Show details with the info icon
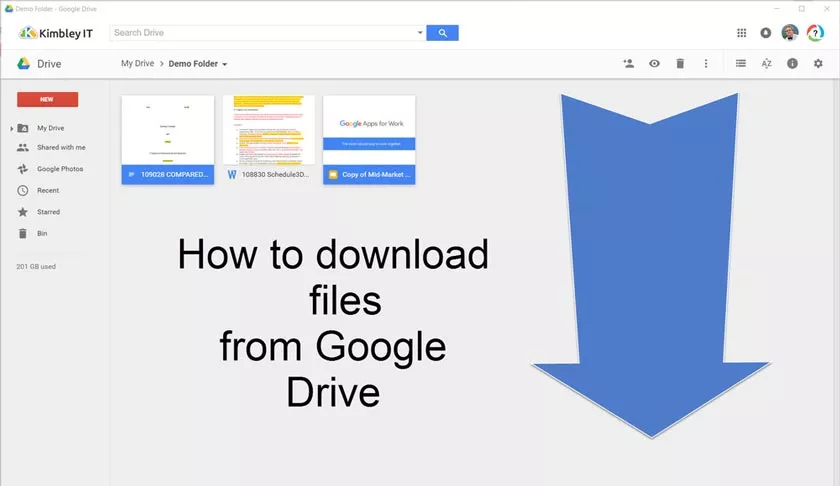Image resolution: width=840 pixels, height=486 pixels. [x=792, y=63]
